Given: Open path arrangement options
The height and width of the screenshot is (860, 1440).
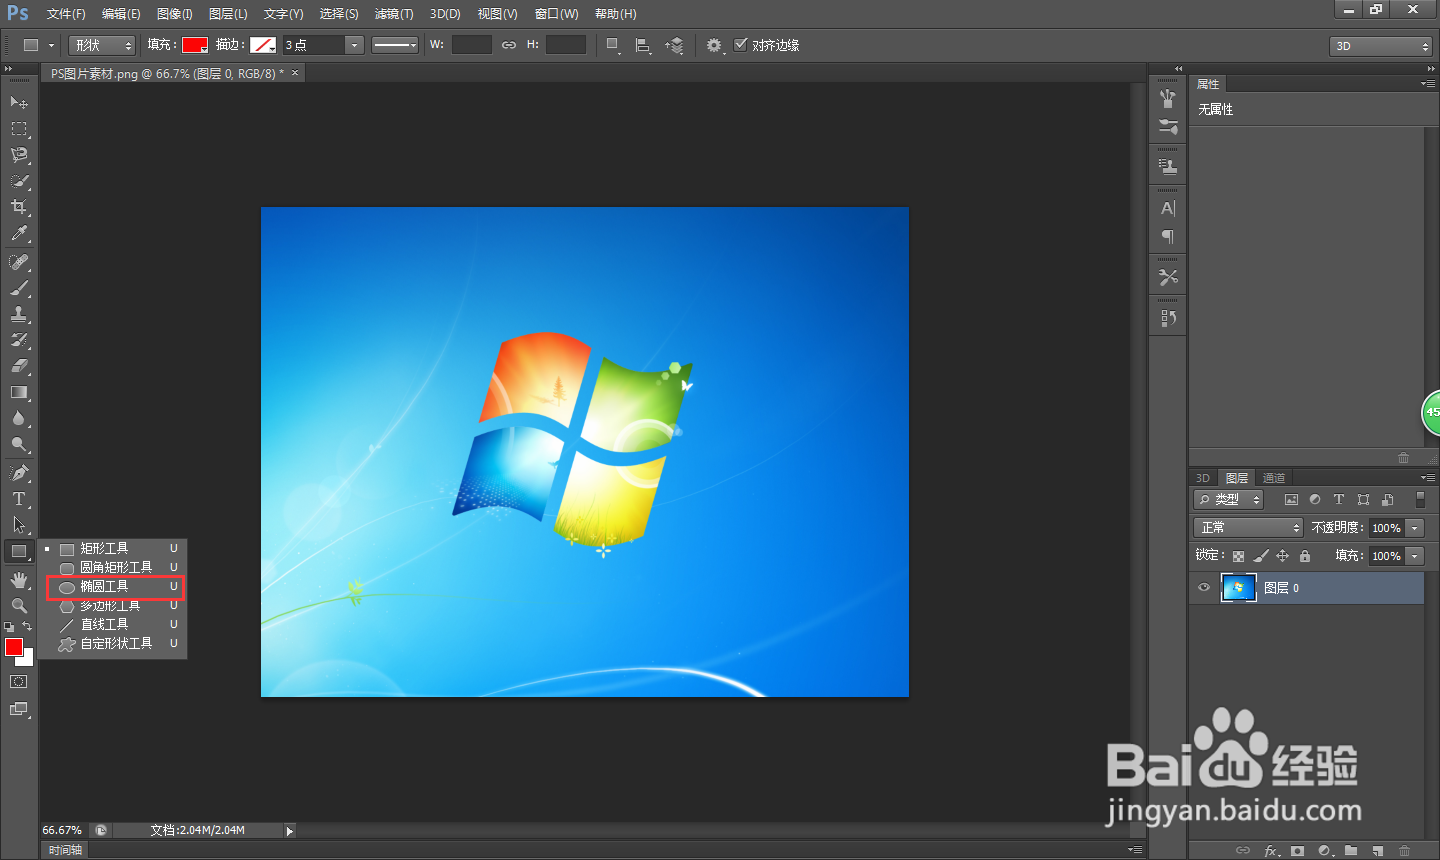Looking at the screenshot, I should 675,45.
